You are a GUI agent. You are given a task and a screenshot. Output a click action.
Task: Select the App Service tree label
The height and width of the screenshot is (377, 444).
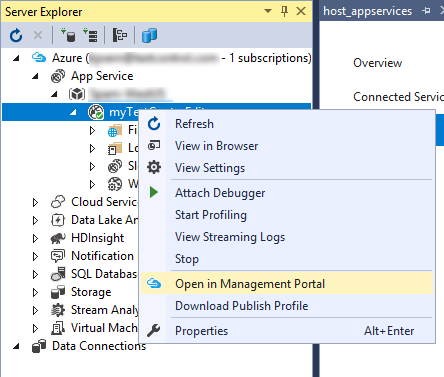tap(102, 76)
